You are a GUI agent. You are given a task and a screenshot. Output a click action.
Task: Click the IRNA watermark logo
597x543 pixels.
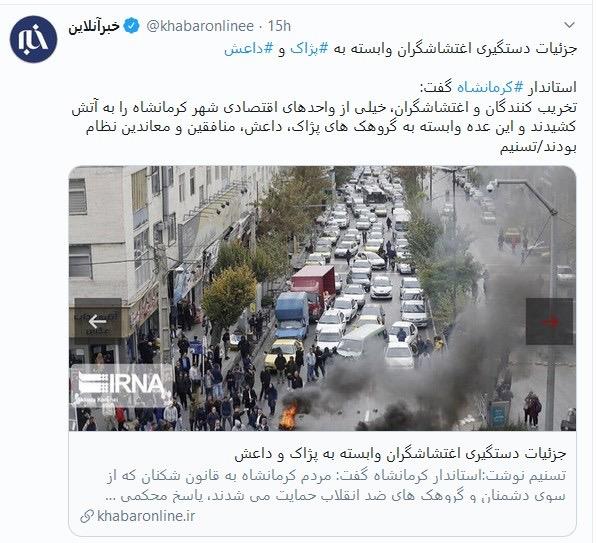click(x=121, y=385)
